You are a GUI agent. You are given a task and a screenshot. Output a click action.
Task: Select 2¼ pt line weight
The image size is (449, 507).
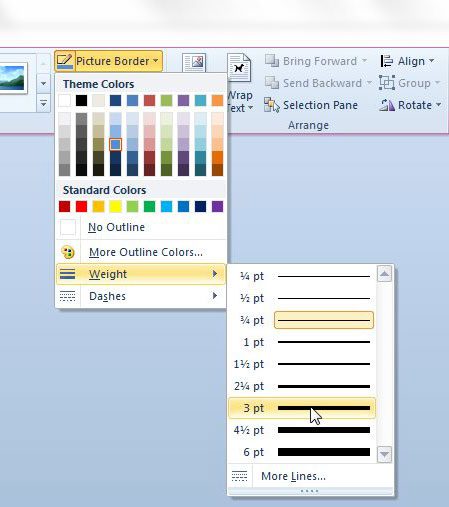coord(302,386)
